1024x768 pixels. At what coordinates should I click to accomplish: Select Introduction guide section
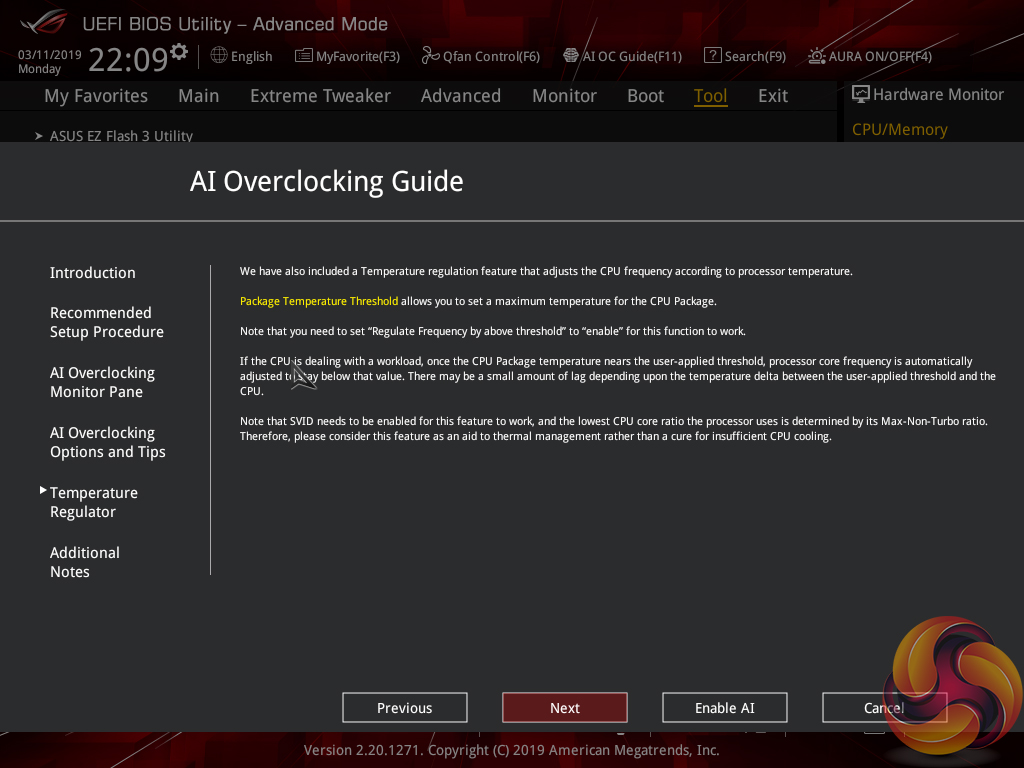coord(93,272)
